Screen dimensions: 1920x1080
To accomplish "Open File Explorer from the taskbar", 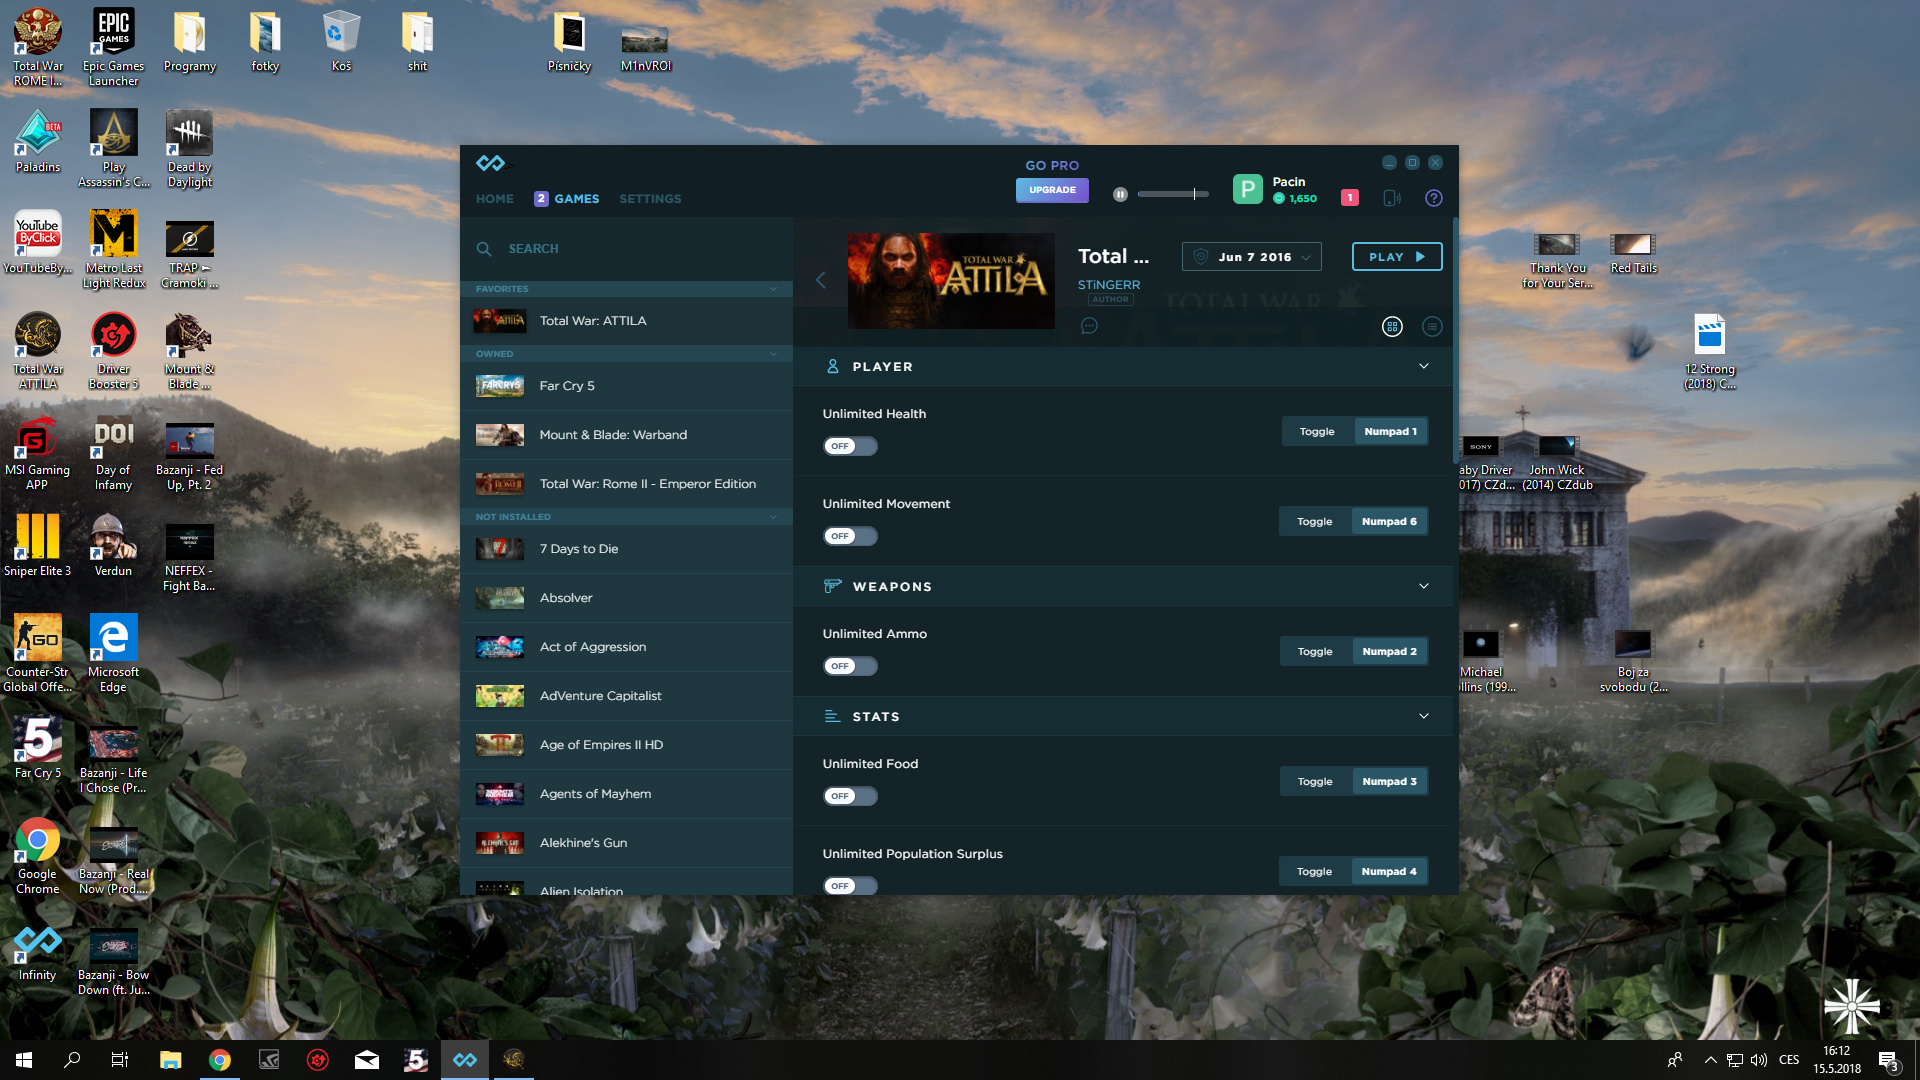I will [171, 1059].
